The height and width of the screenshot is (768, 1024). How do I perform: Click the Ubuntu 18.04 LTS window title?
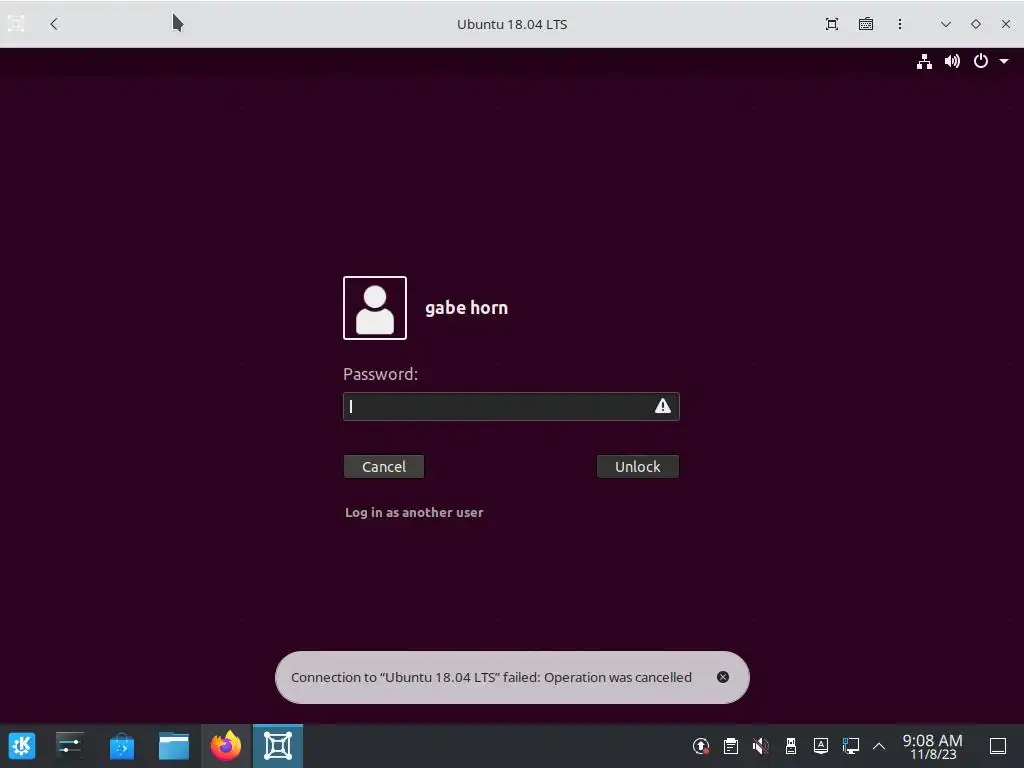pyautogui.click(x=512, y=24)
